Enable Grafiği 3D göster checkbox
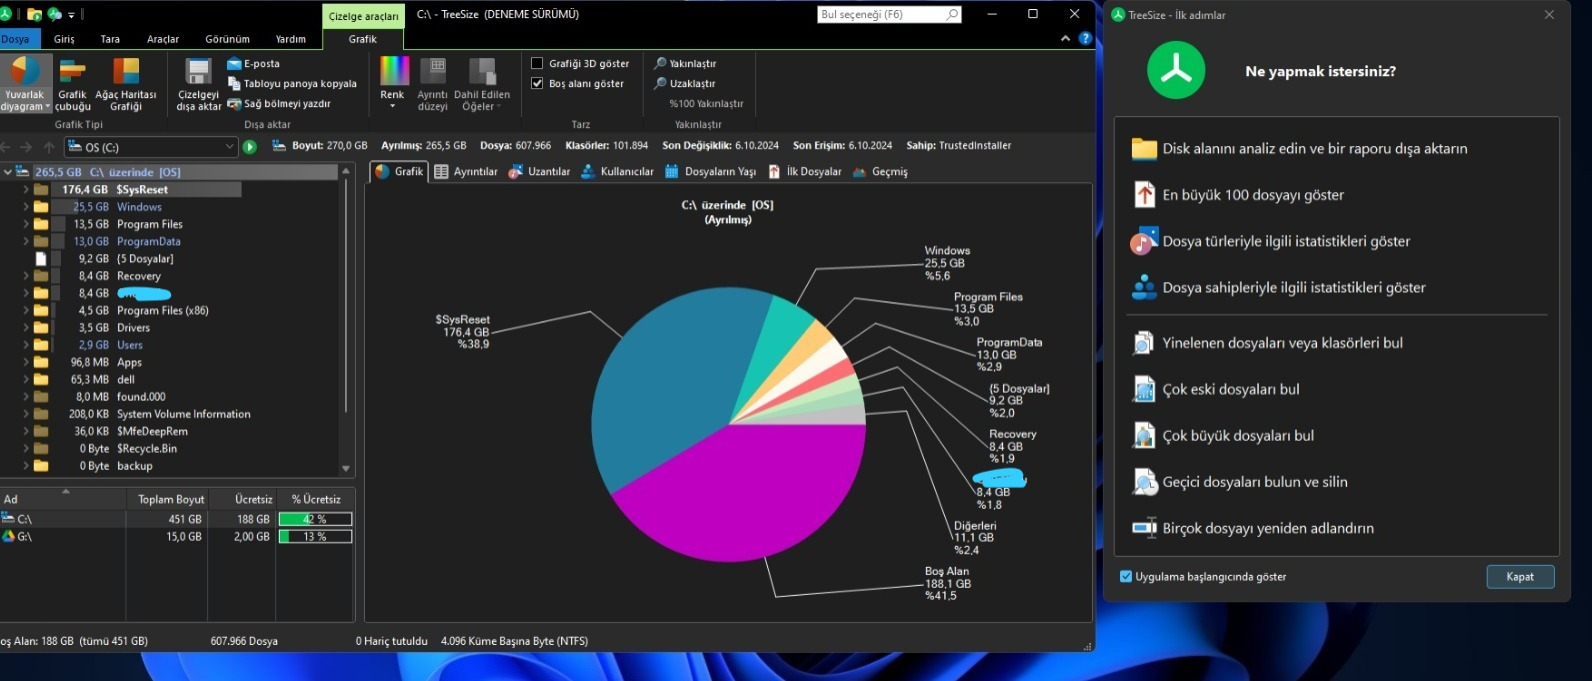Image resolution: width=1592 pixels, height=681 pixels. tap(537, 63)
